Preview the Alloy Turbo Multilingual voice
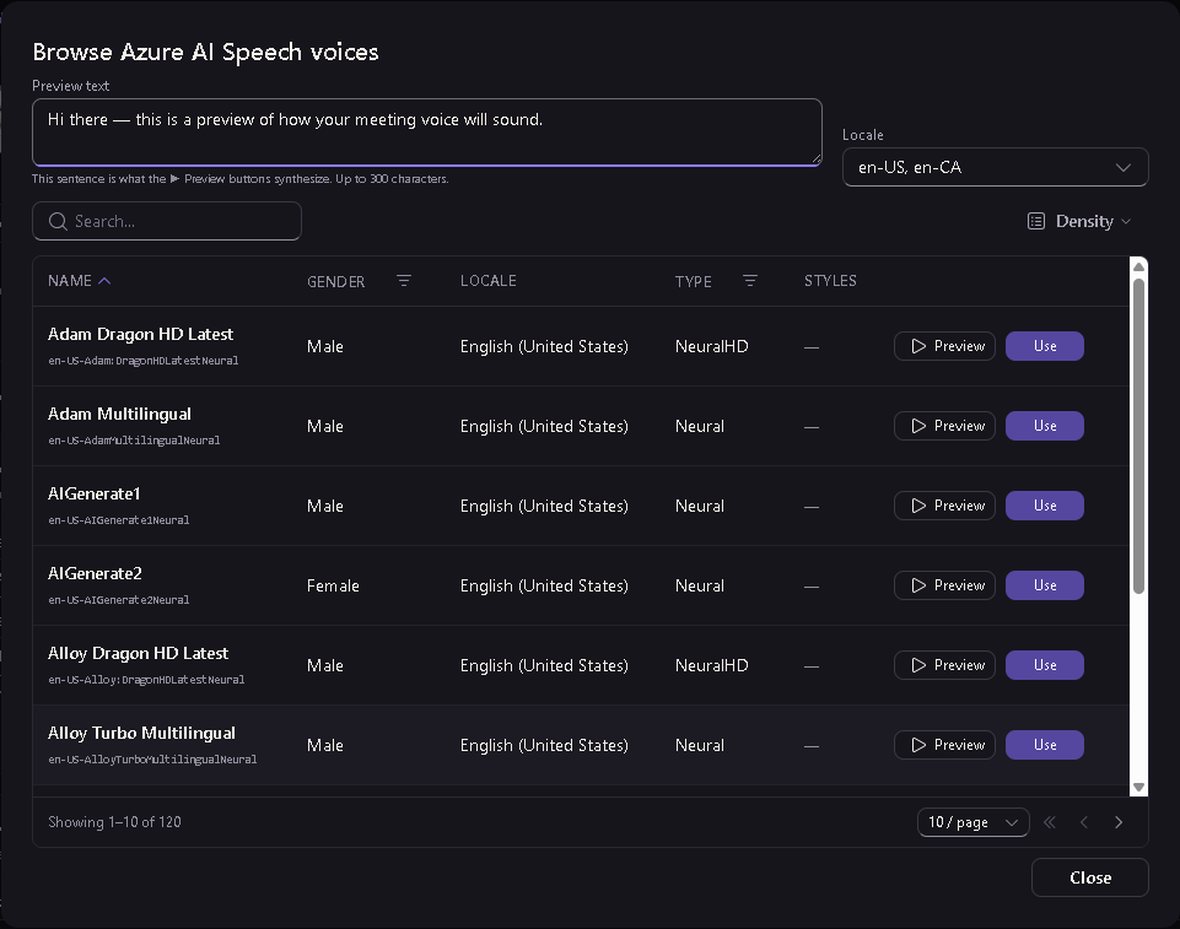 (944, 745)
